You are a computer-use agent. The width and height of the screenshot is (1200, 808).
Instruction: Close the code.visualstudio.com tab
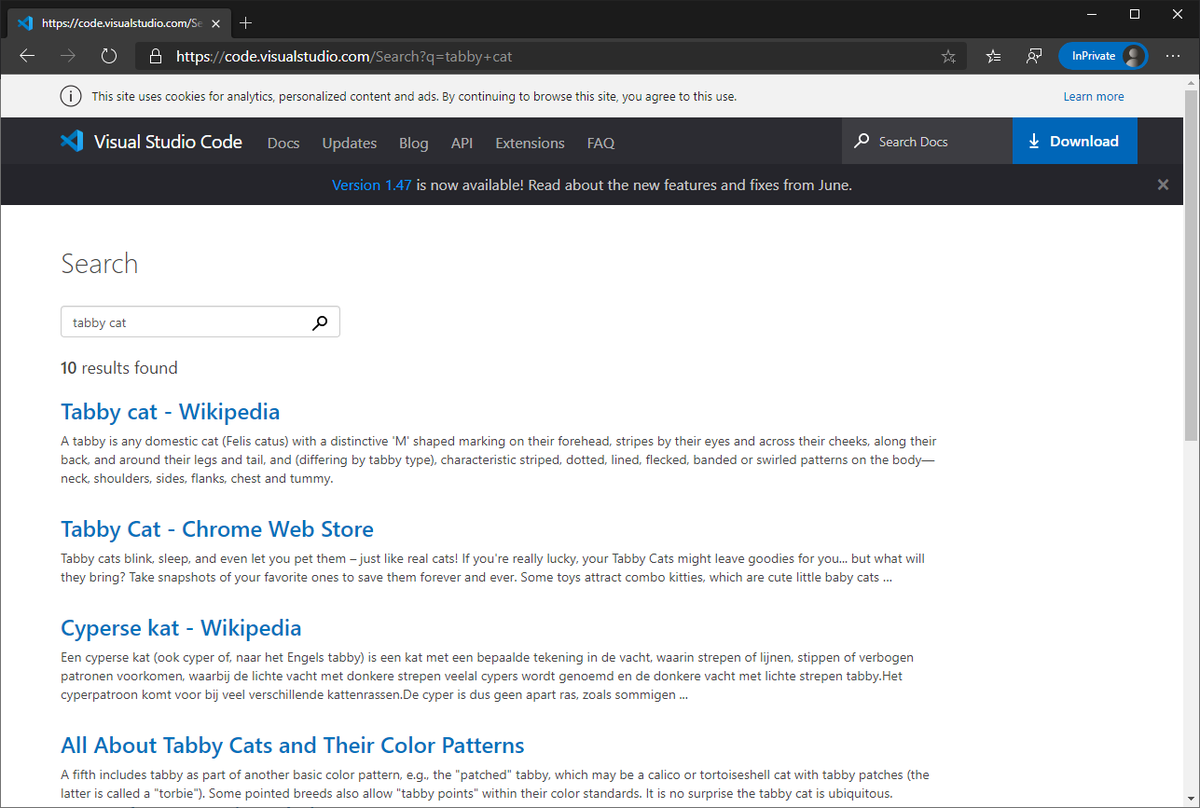216,23
